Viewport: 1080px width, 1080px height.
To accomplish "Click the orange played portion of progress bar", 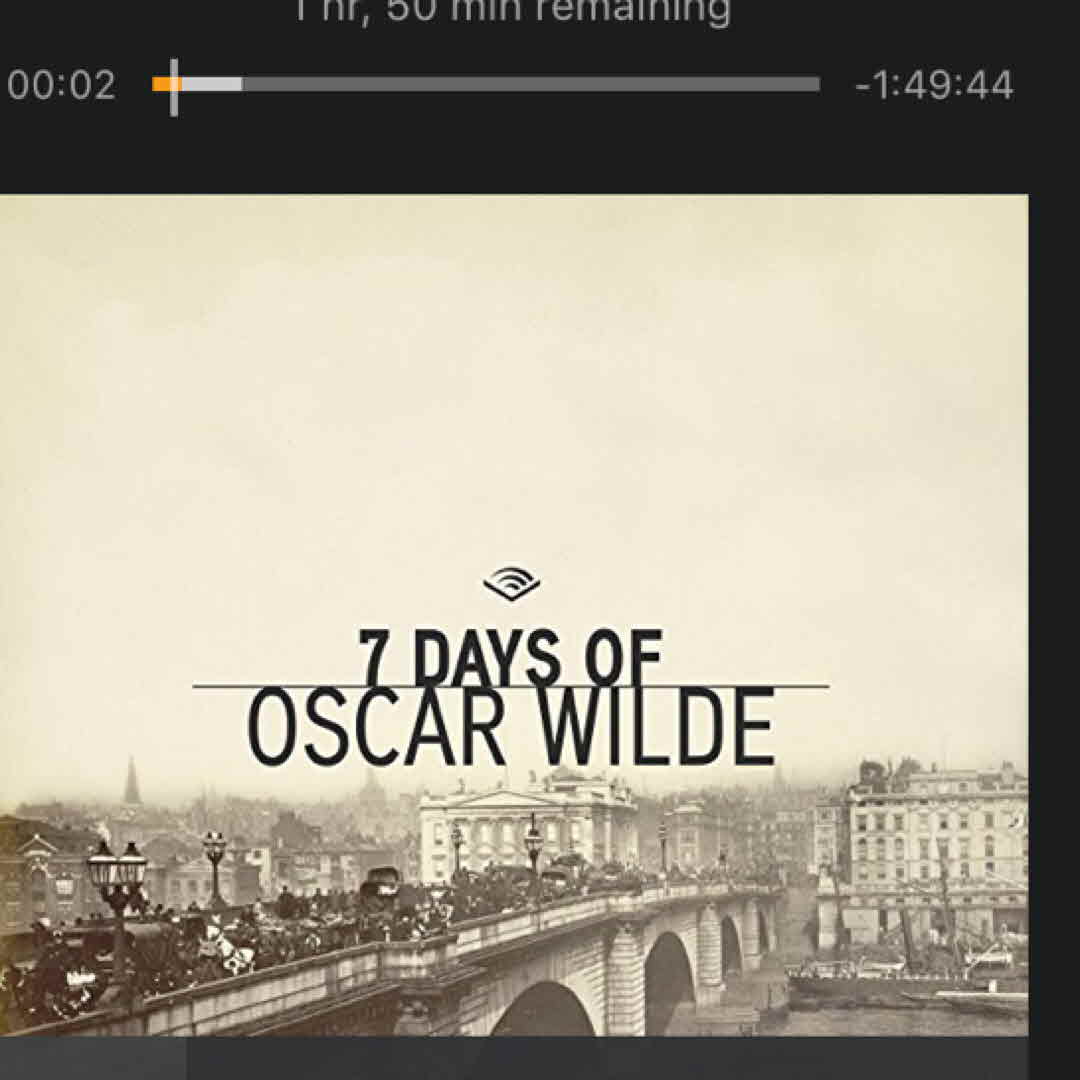I will coord(162,84).
